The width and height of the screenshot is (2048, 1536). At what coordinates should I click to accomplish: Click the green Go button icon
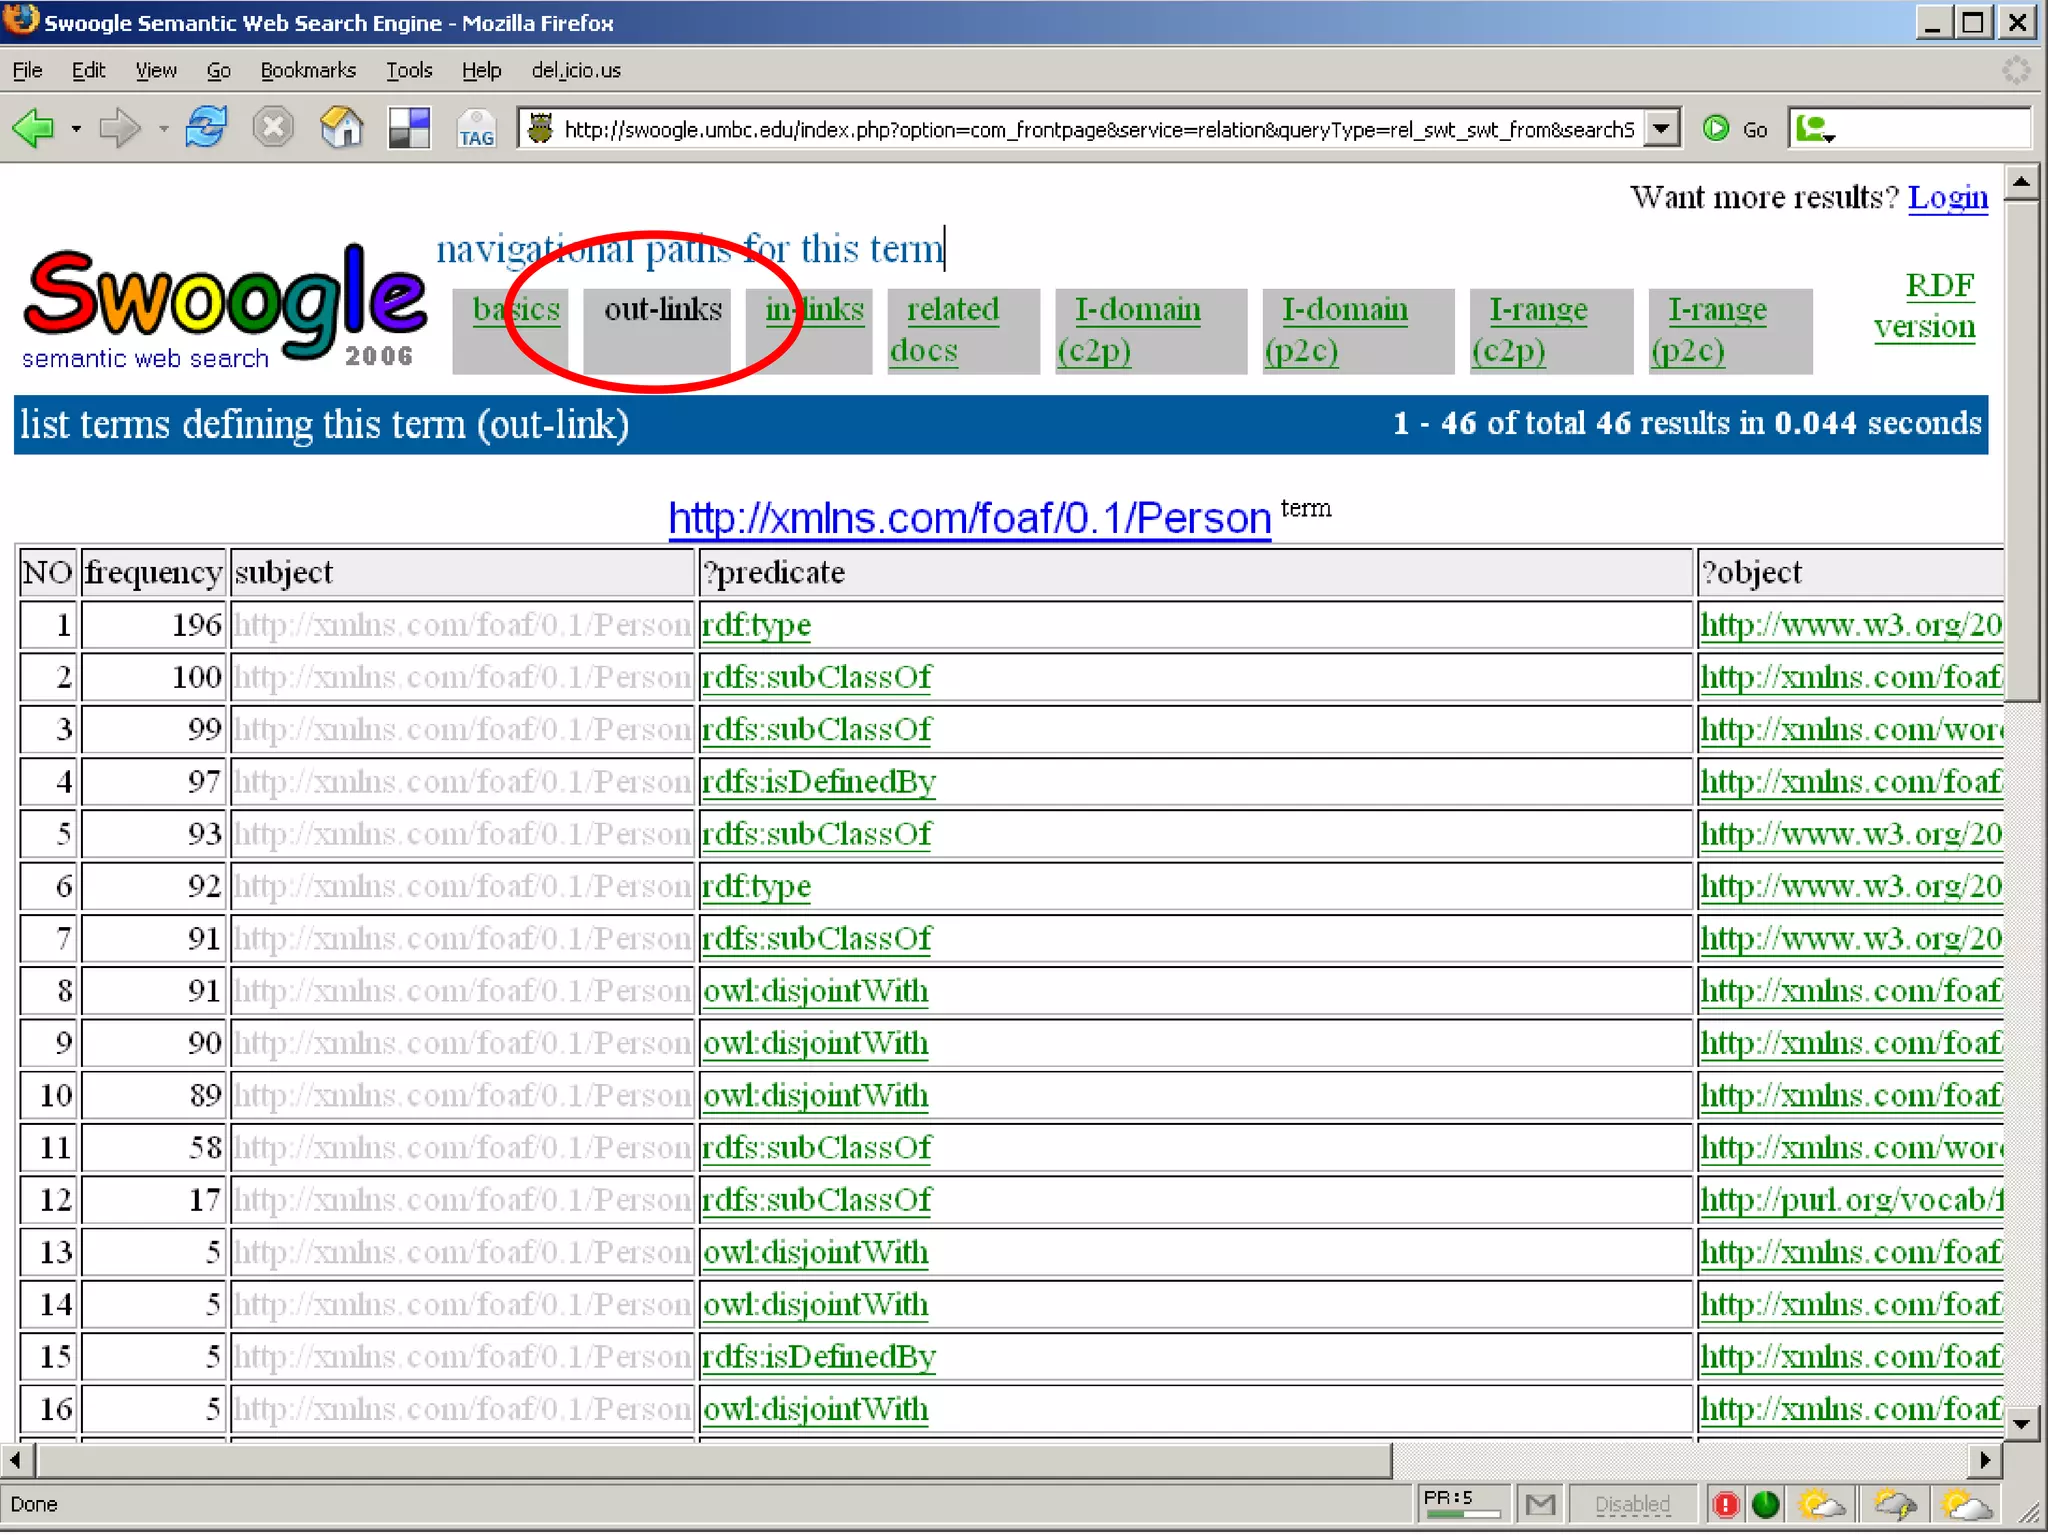1716,129
